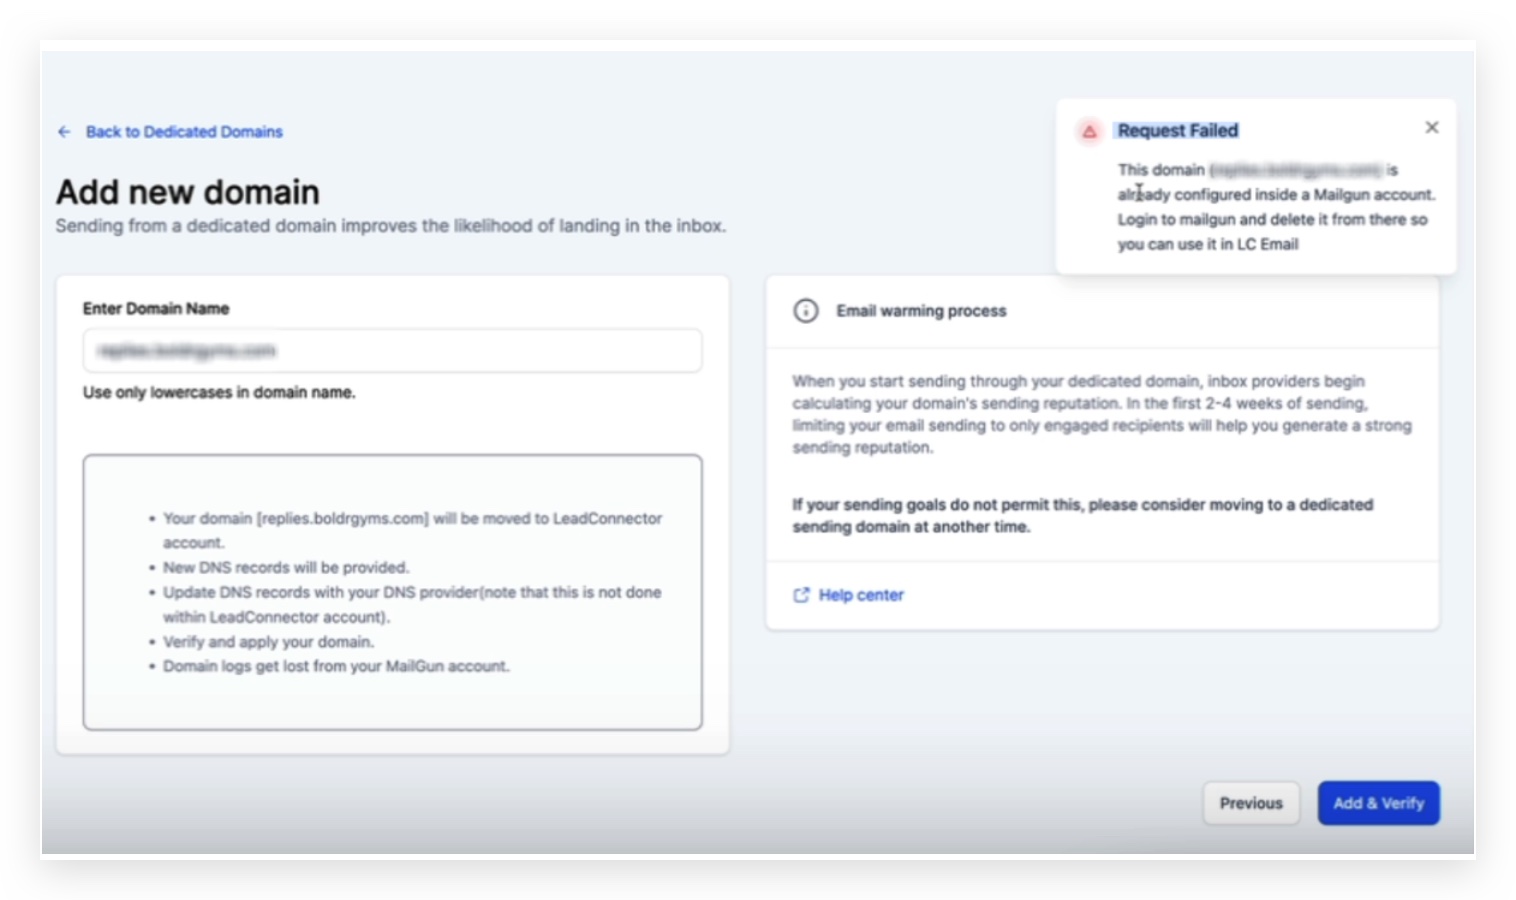This screenshot has width=1516, height=900.
Task: Click the Email warming process heading
Action: point(921,311)
